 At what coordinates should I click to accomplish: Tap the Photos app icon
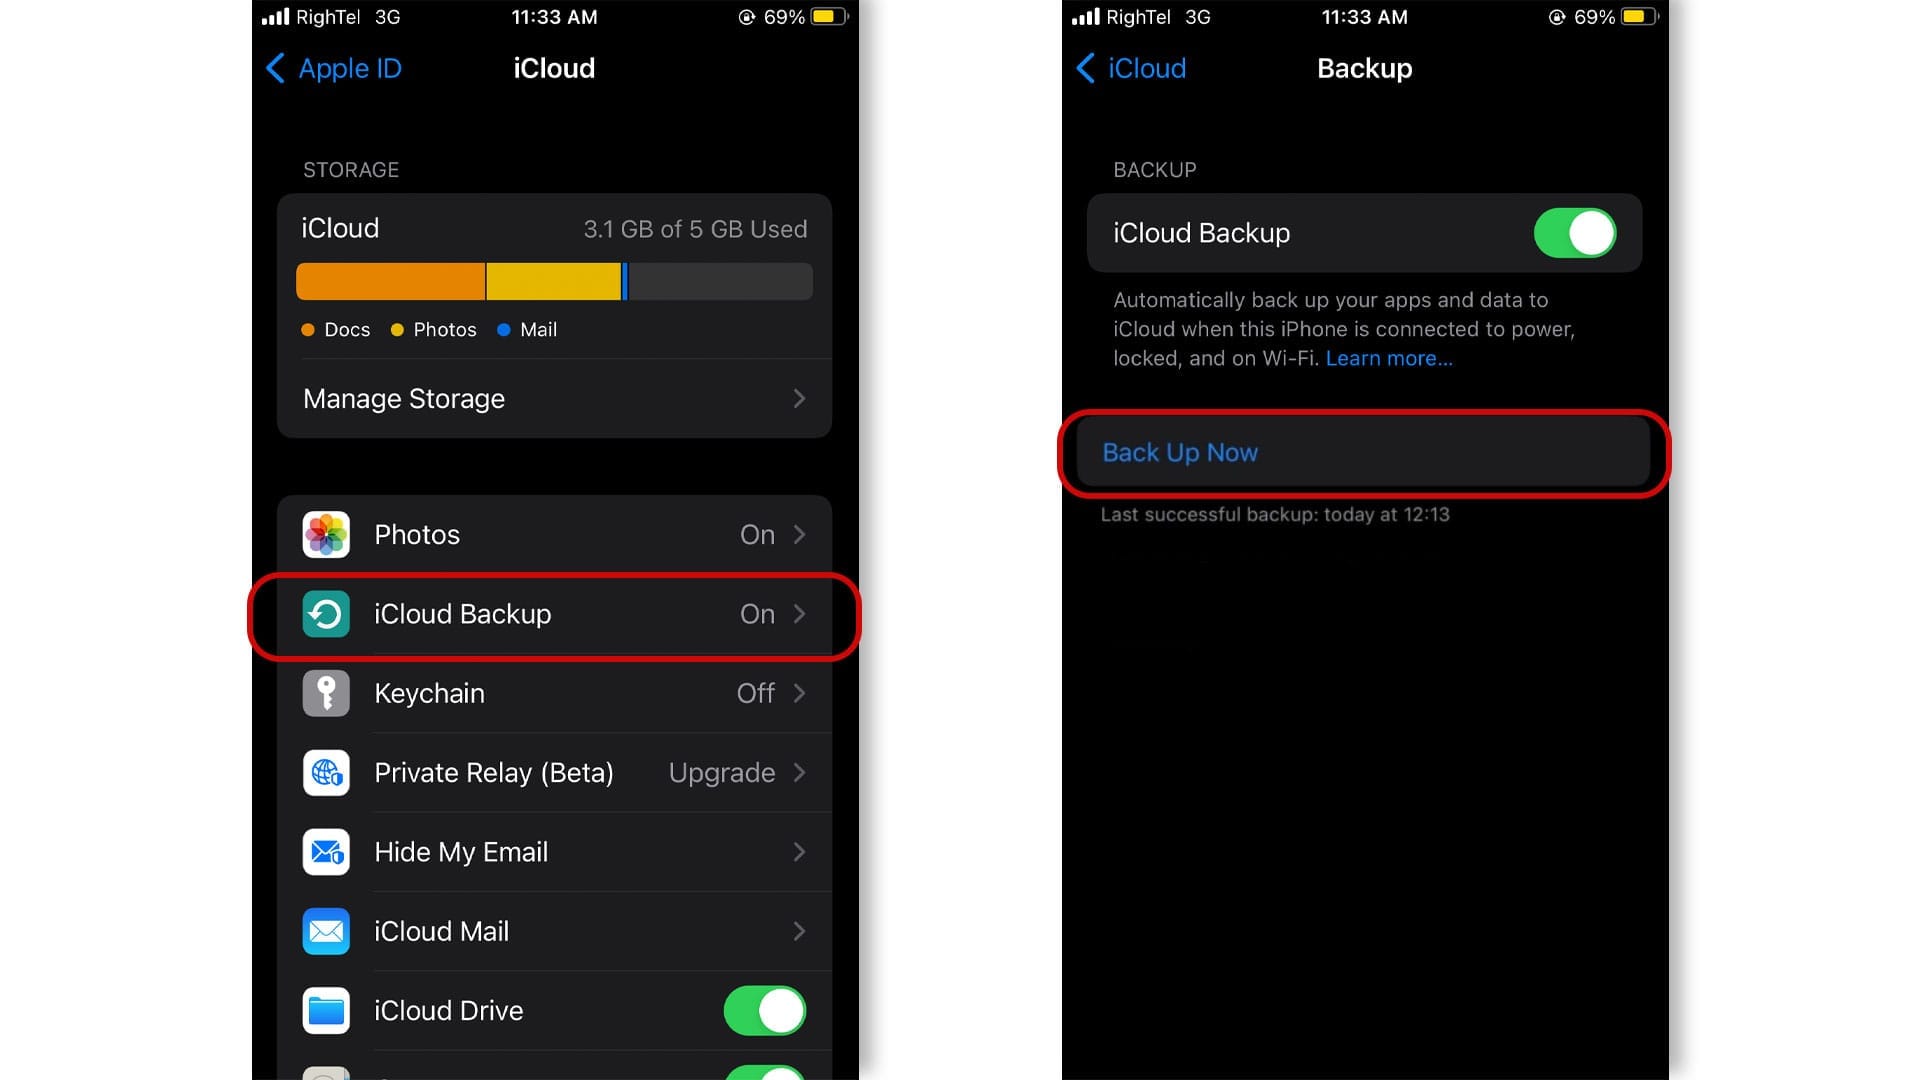point(326,534)
